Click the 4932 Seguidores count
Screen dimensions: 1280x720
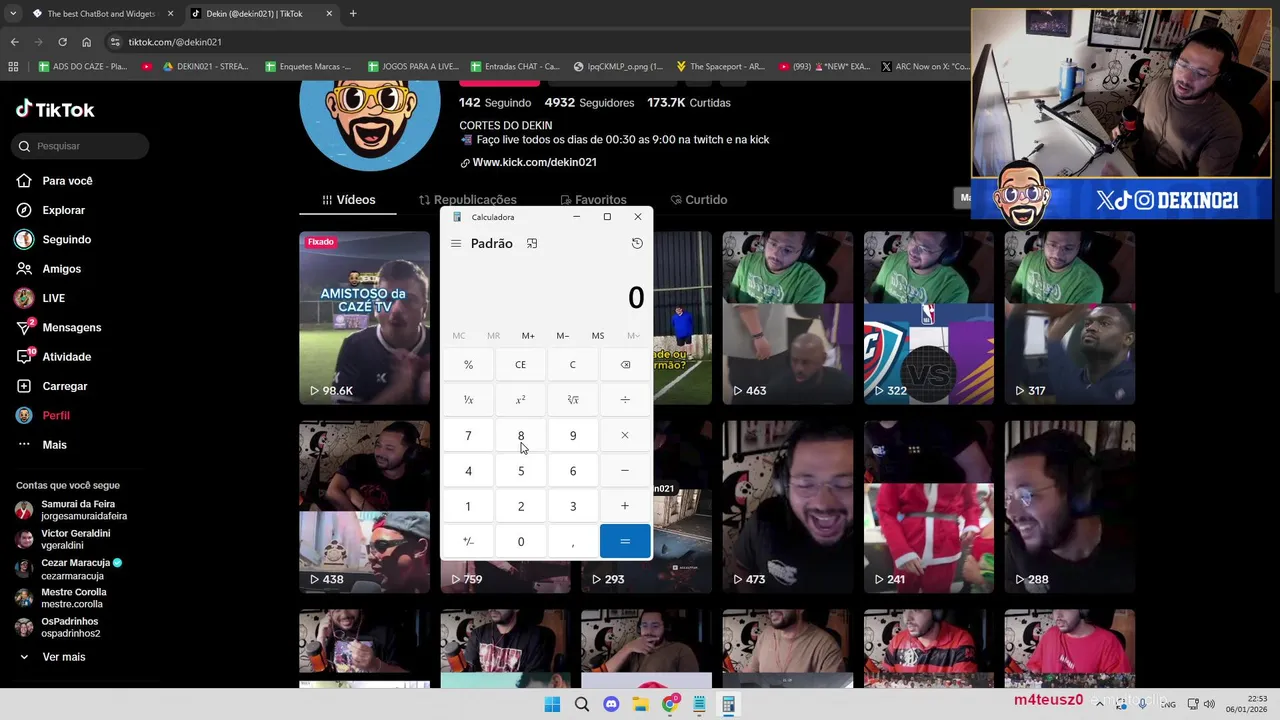tap(589, 103)
